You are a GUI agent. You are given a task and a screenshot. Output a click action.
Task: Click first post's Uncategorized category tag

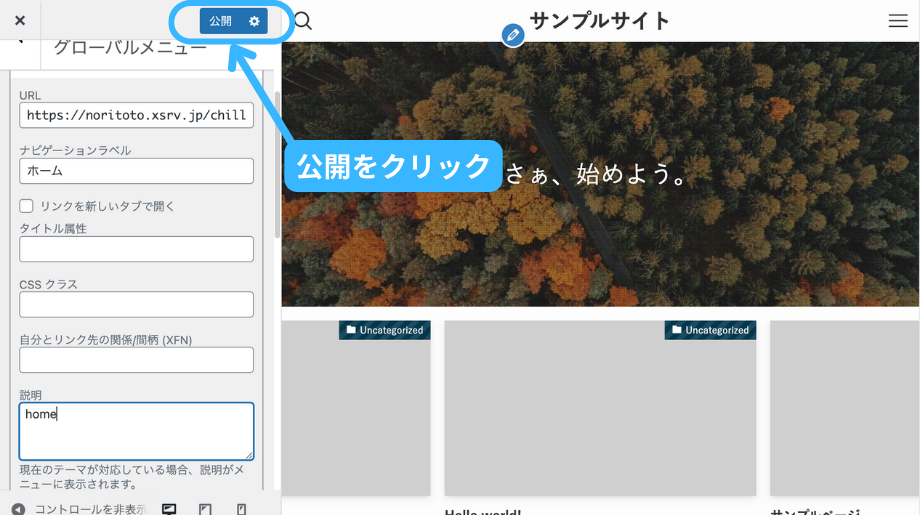(x=385, y=330)
